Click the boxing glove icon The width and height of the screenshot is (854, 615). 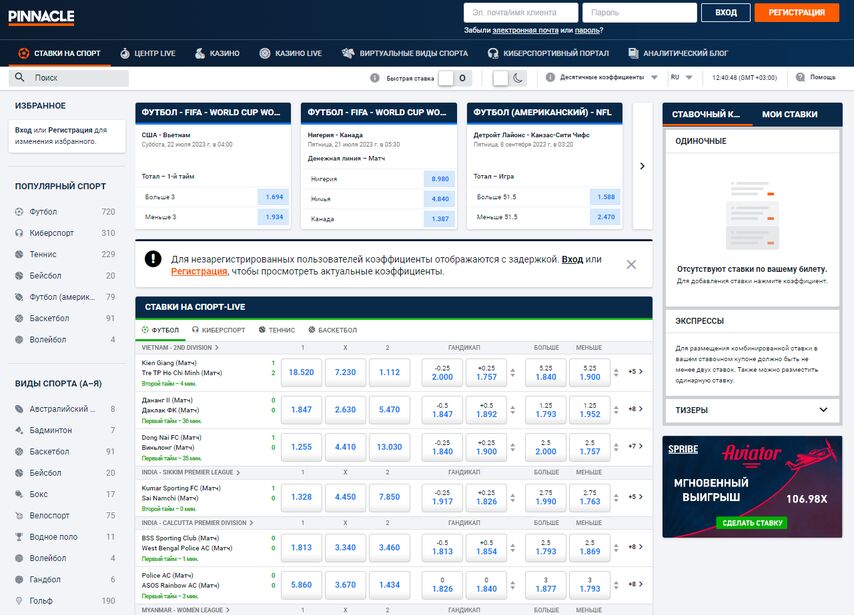[19, 494]
